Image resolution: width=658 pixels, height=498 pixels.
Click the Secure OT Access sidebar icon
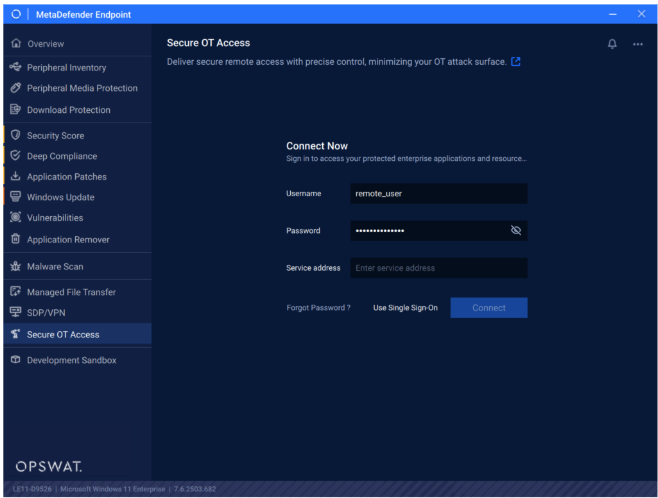point(16,334)
